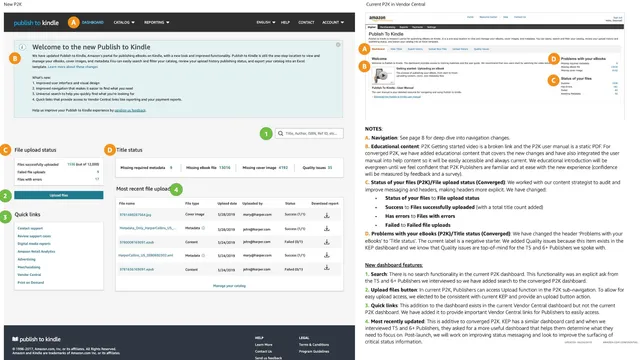Click the sending us feedback link
The image size is (640, 360).
click(x=130, y=110)
